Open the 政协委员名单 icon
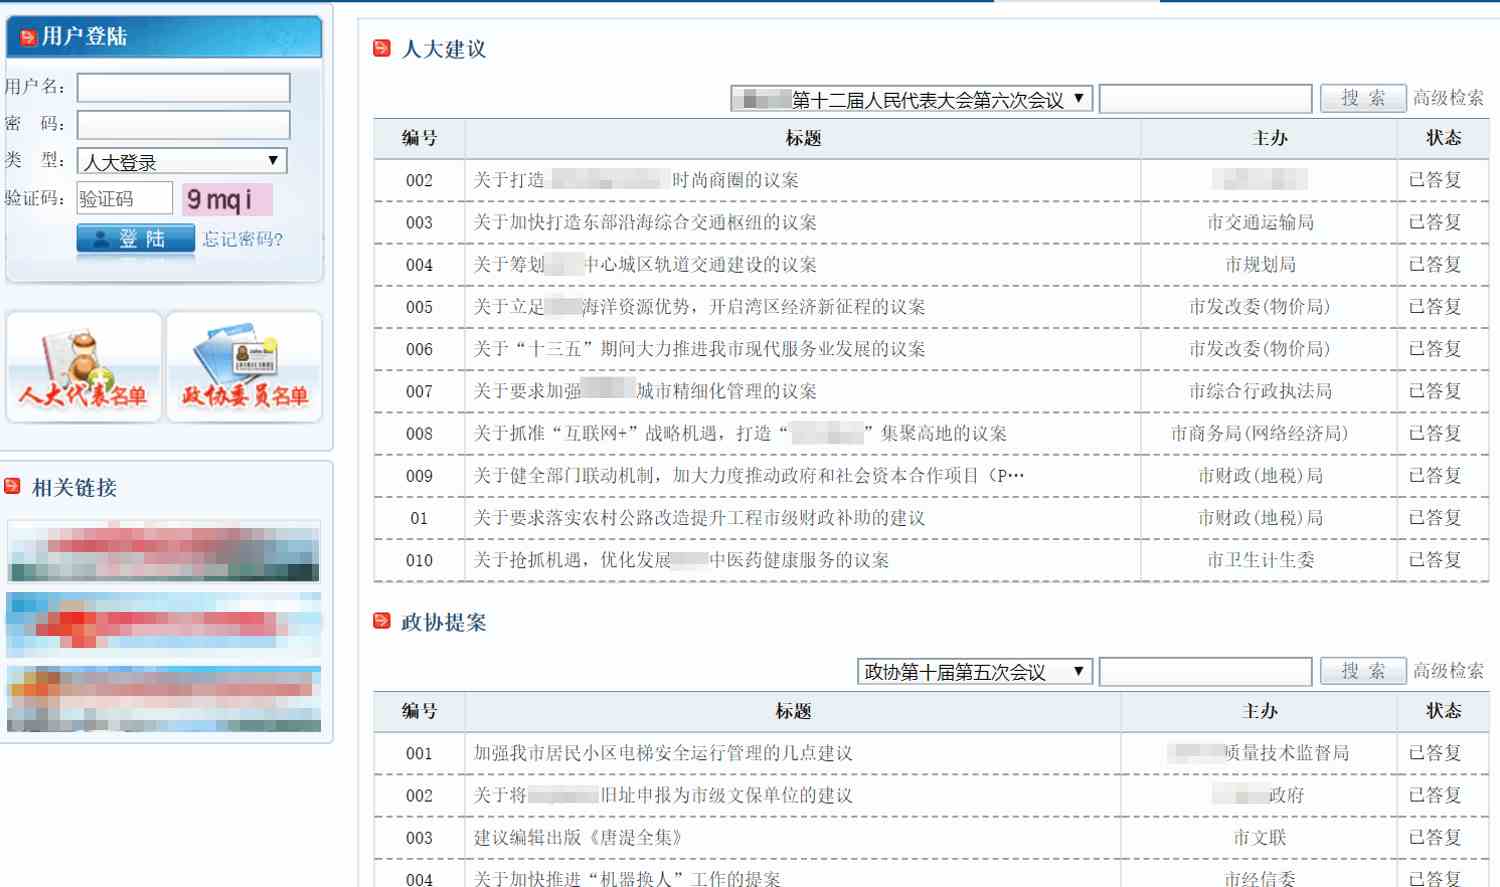This screenshot has width=1500, height=887. [x=244, y=367]
